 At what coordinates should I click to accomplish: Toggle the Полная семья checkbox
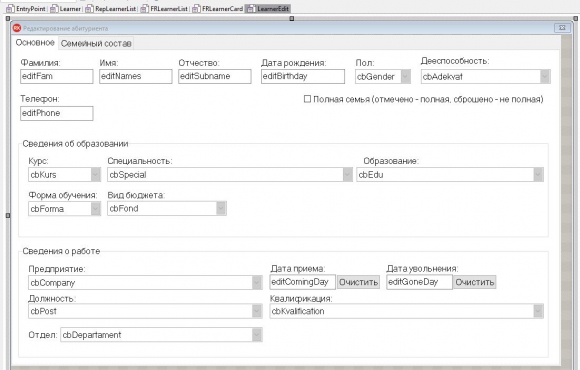(x=307, y=99)
